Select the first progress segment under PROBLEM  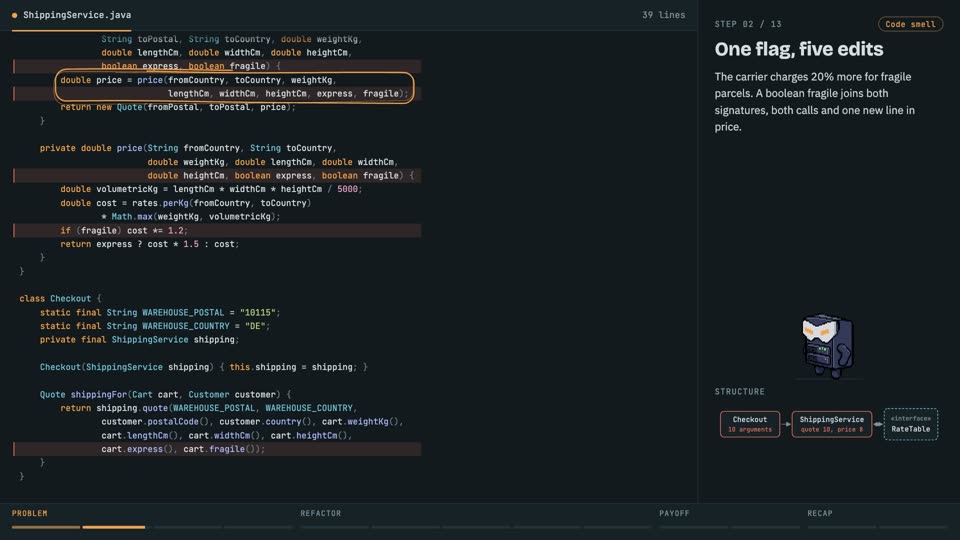pos(46,527)
